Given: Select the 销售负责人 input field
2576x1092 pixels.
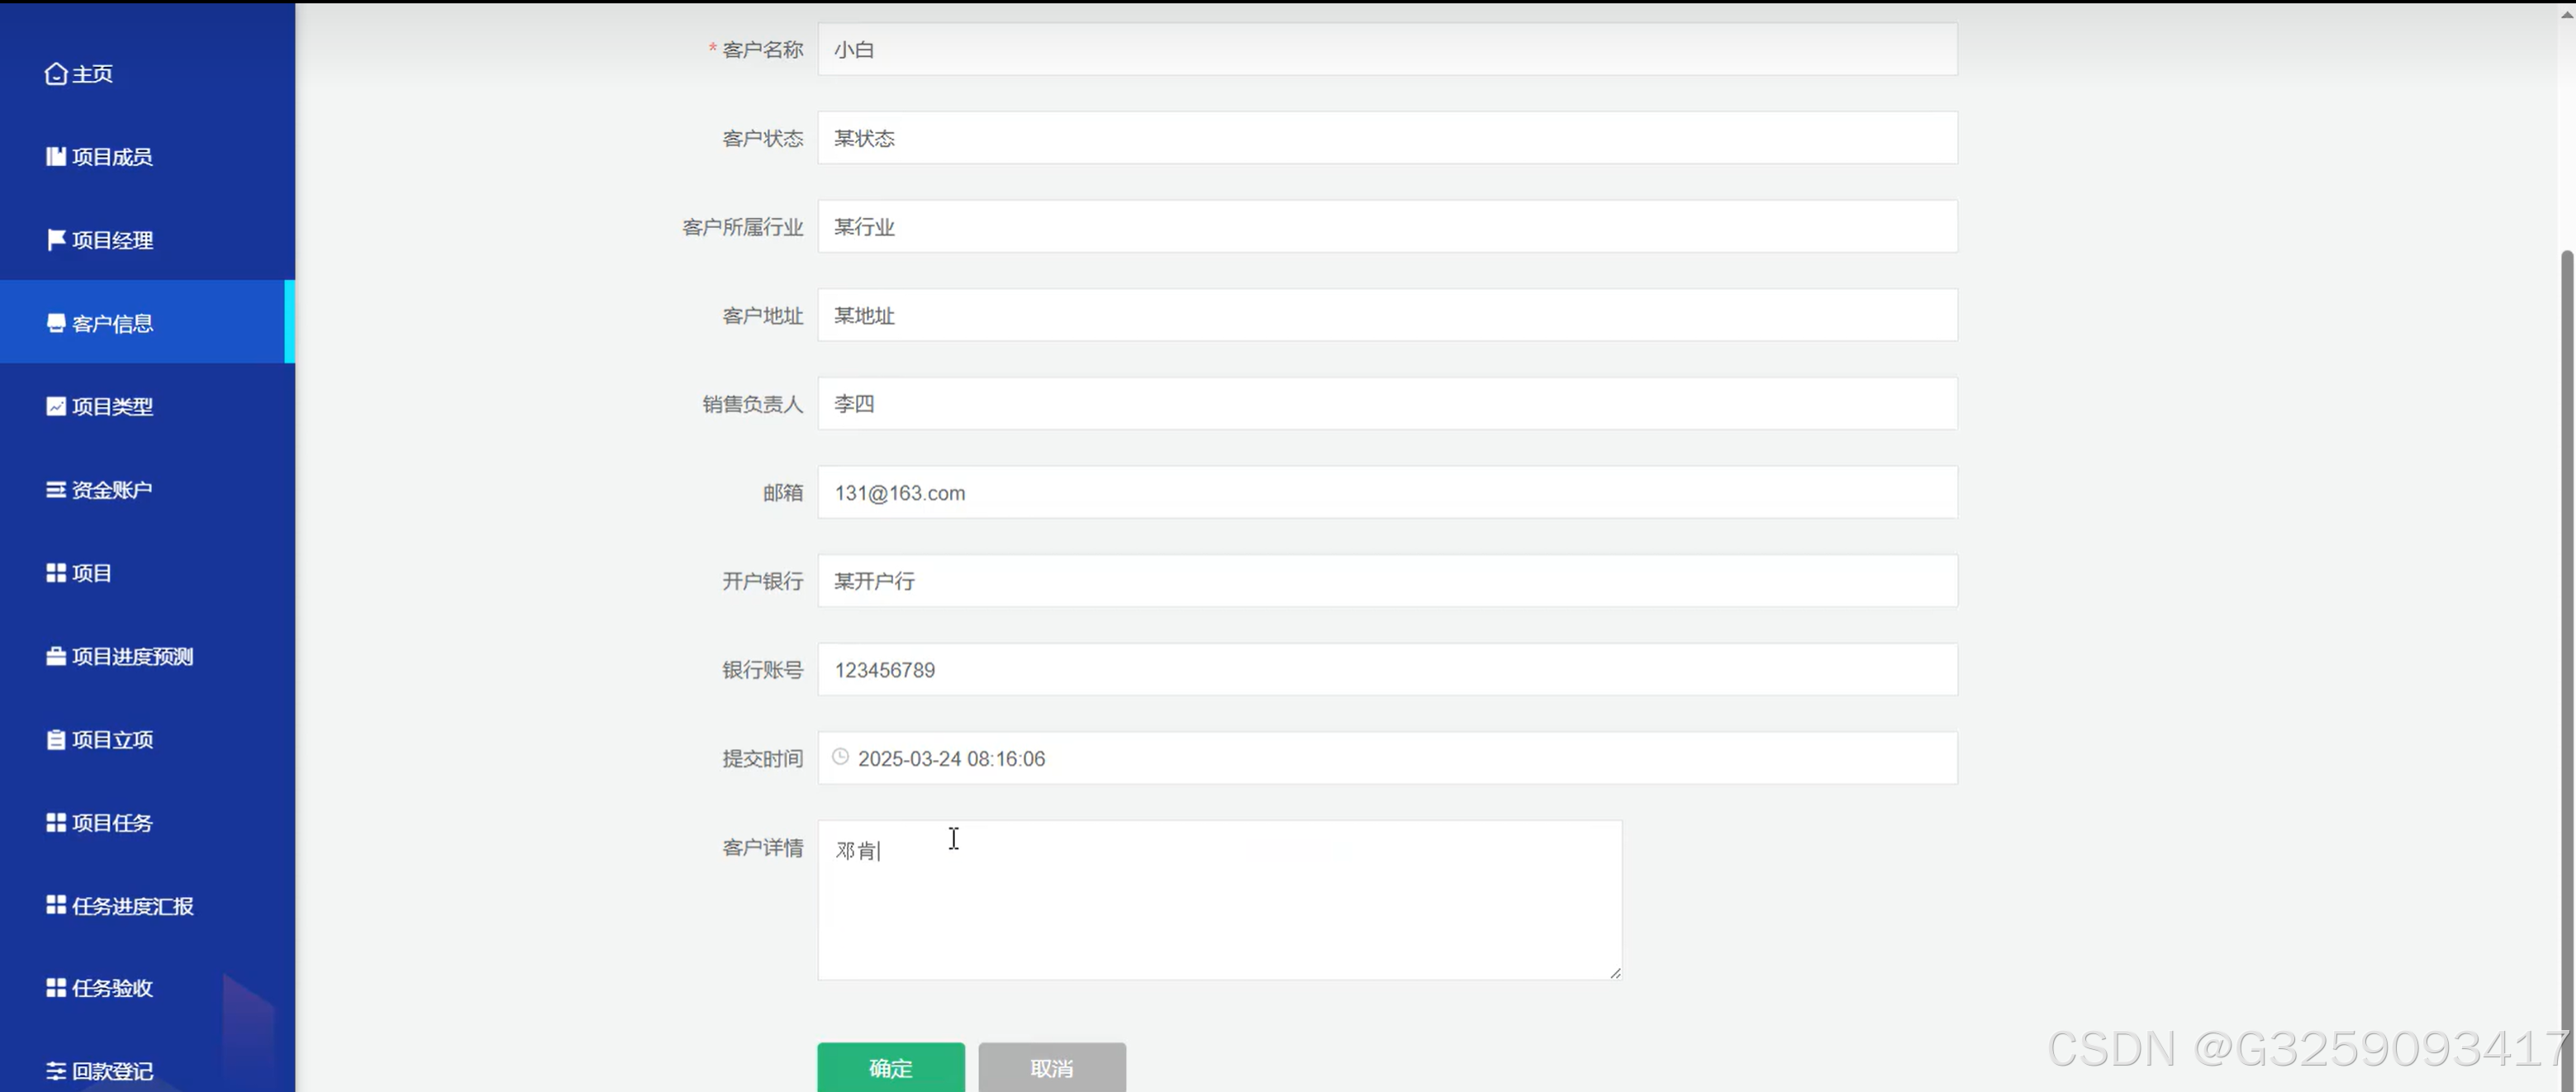Looking at the screenshot, I should click(x=1387, y=403).
